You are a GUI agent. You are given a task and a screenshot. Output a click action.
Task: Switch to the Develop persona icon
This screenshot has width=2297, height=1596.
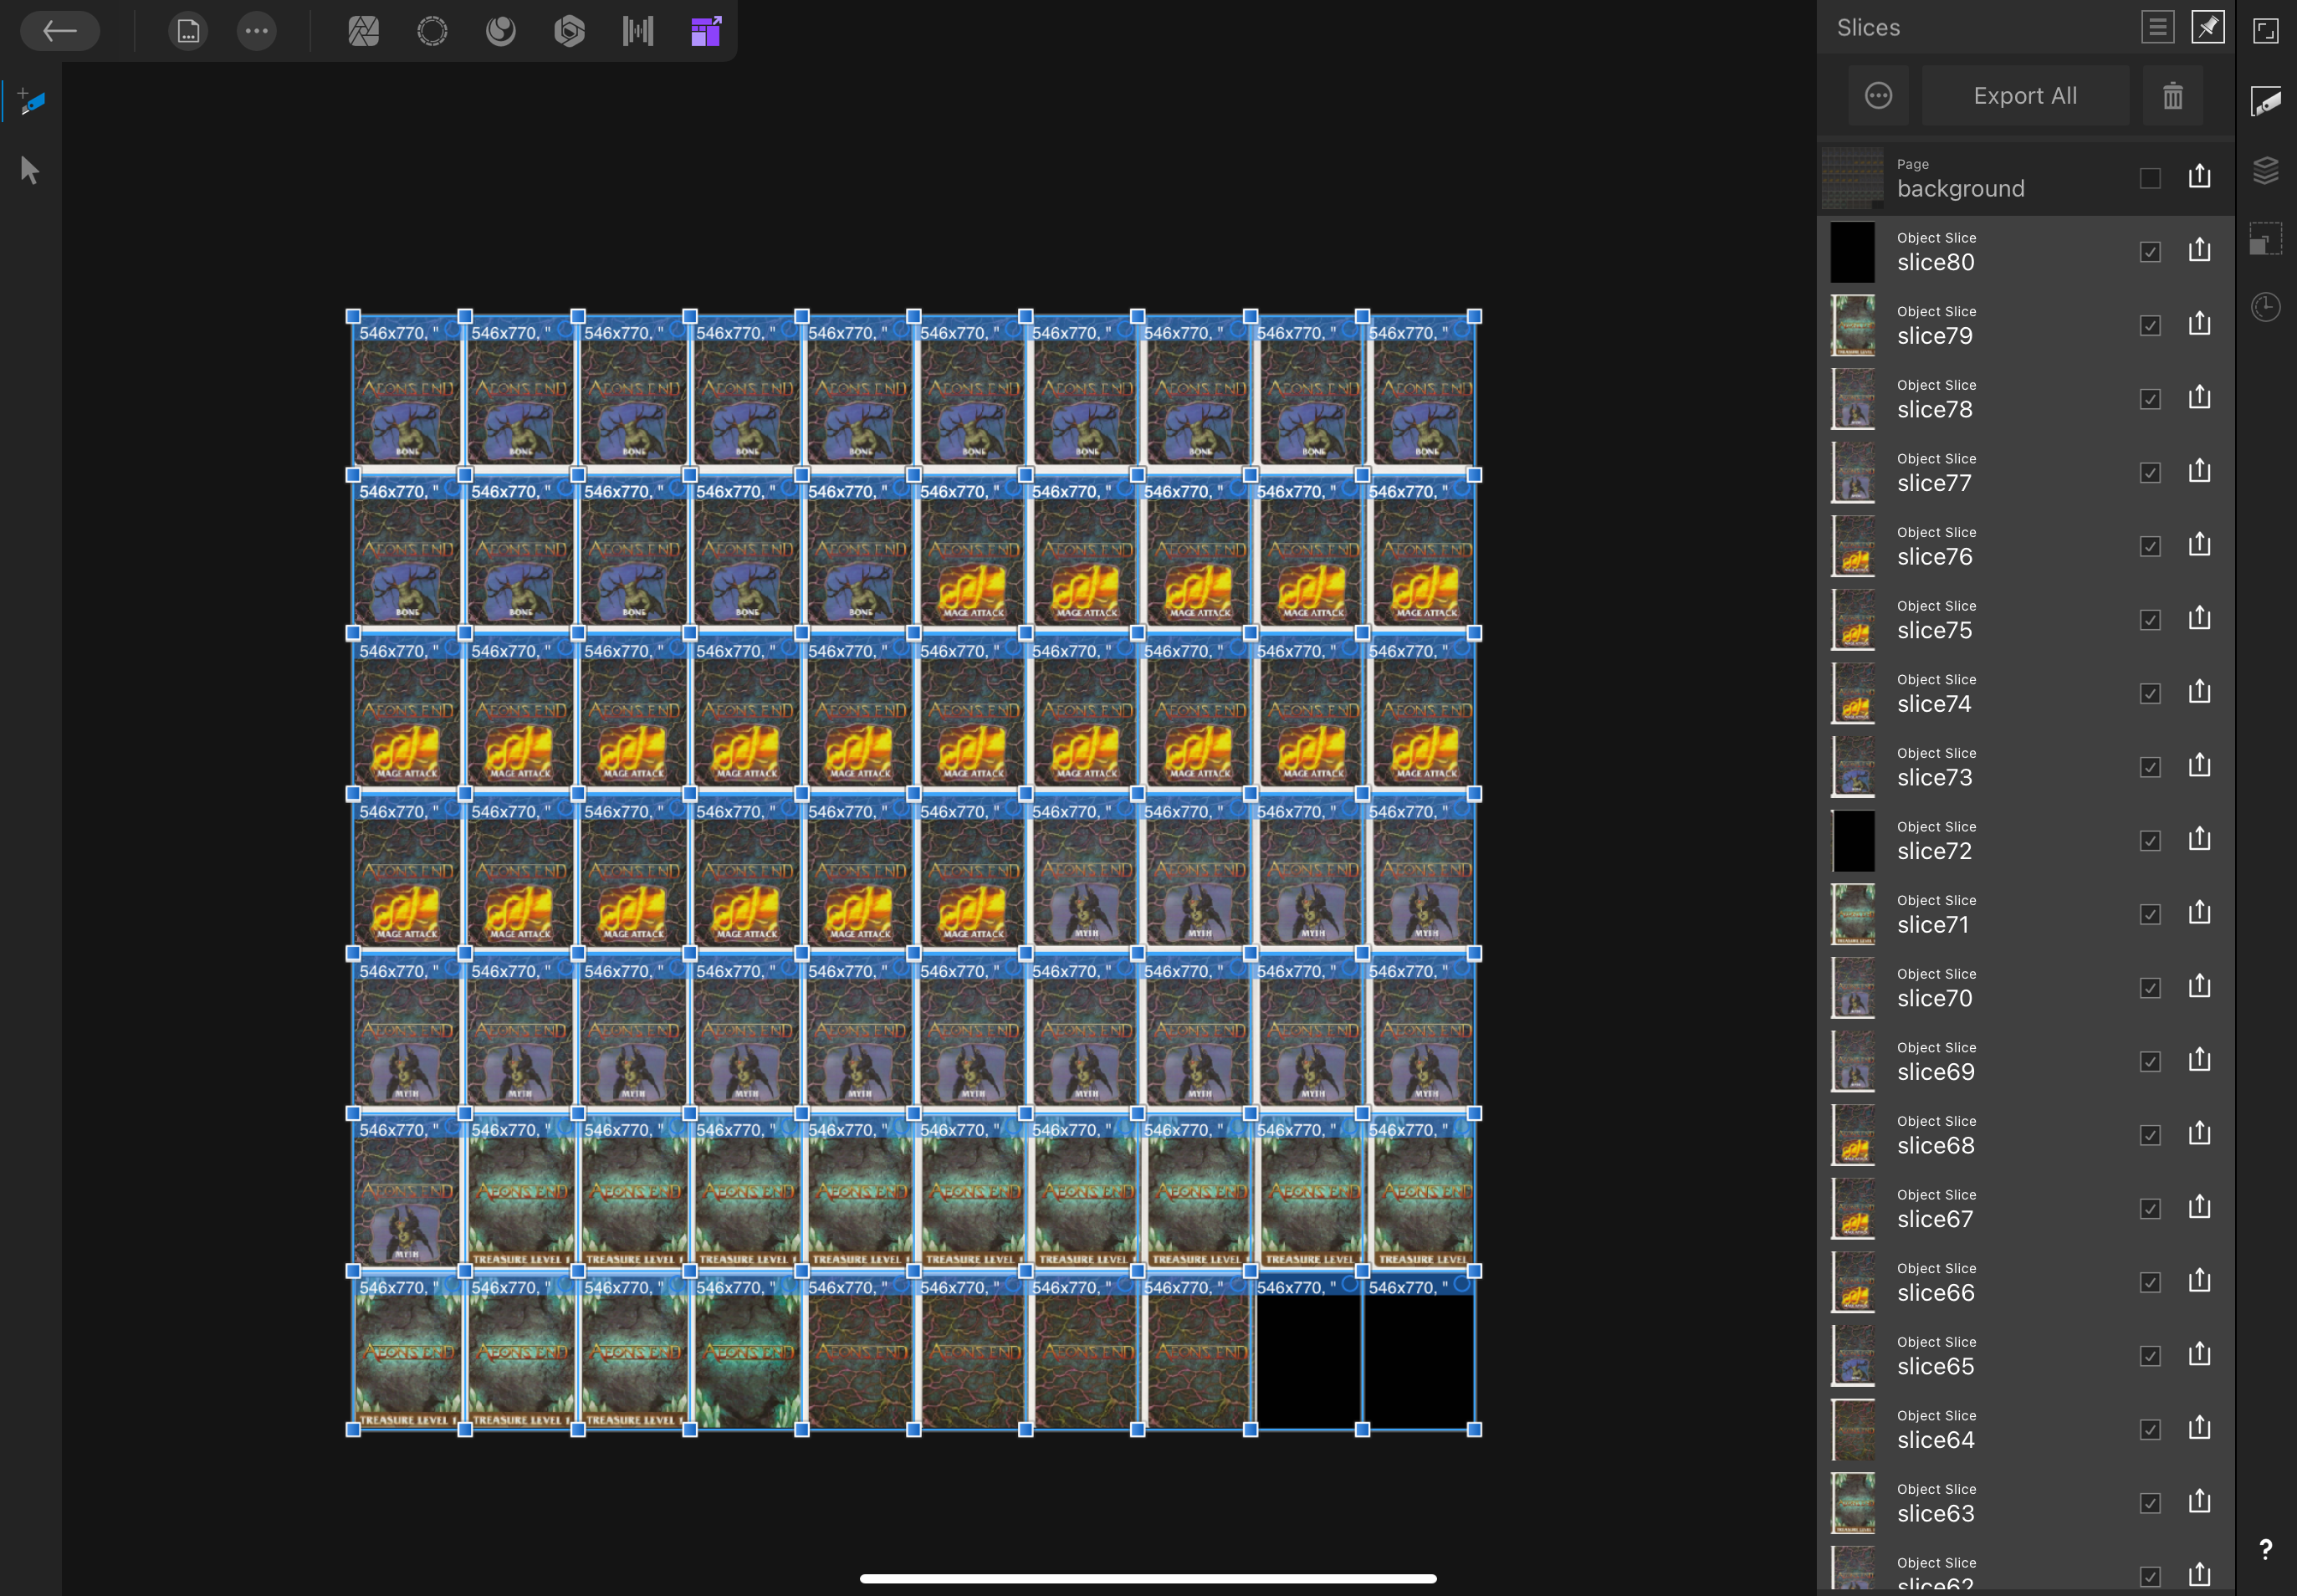569,31
